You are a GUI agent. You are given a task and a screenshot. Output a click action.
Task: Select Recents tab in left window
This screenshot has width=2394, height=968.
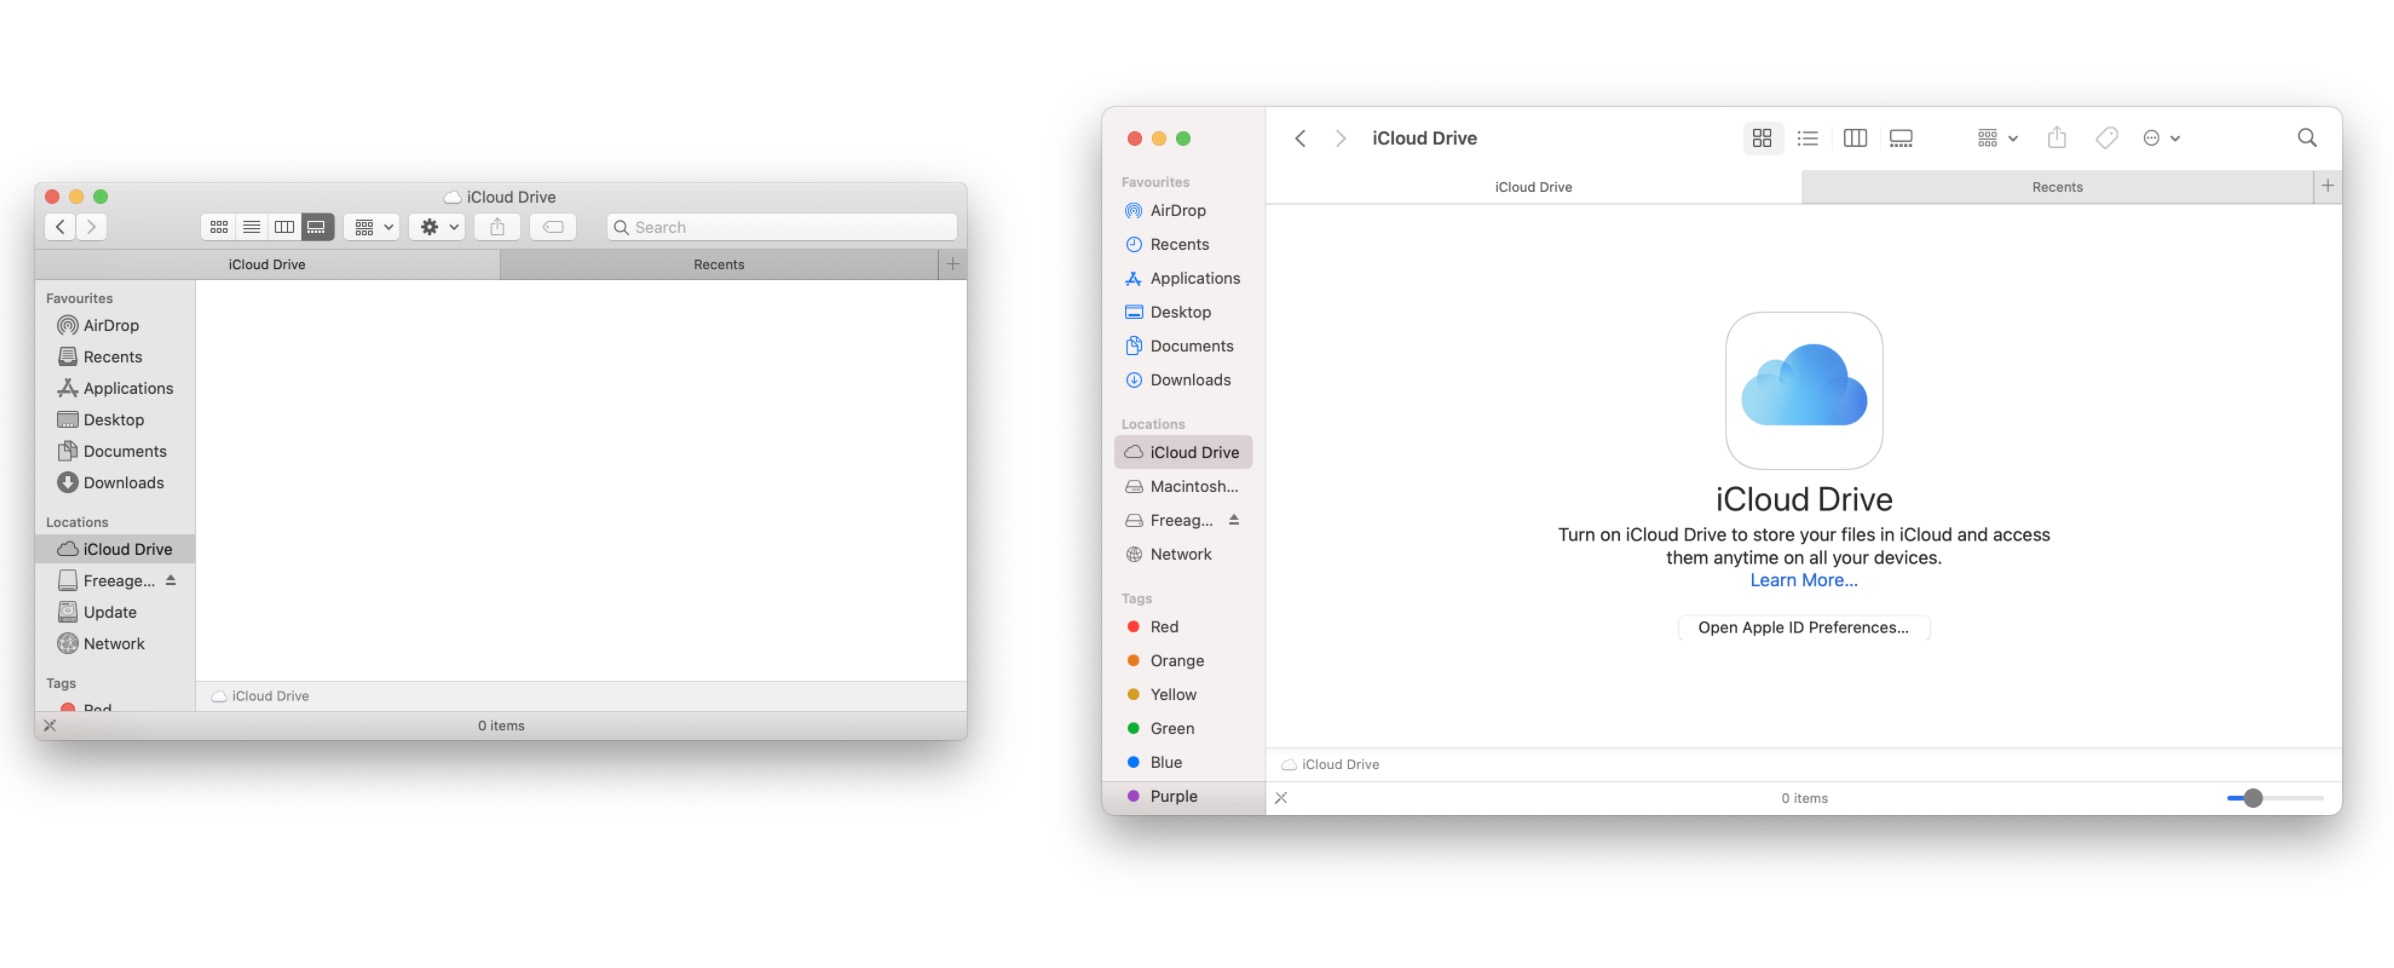click(x=719, y=264)
